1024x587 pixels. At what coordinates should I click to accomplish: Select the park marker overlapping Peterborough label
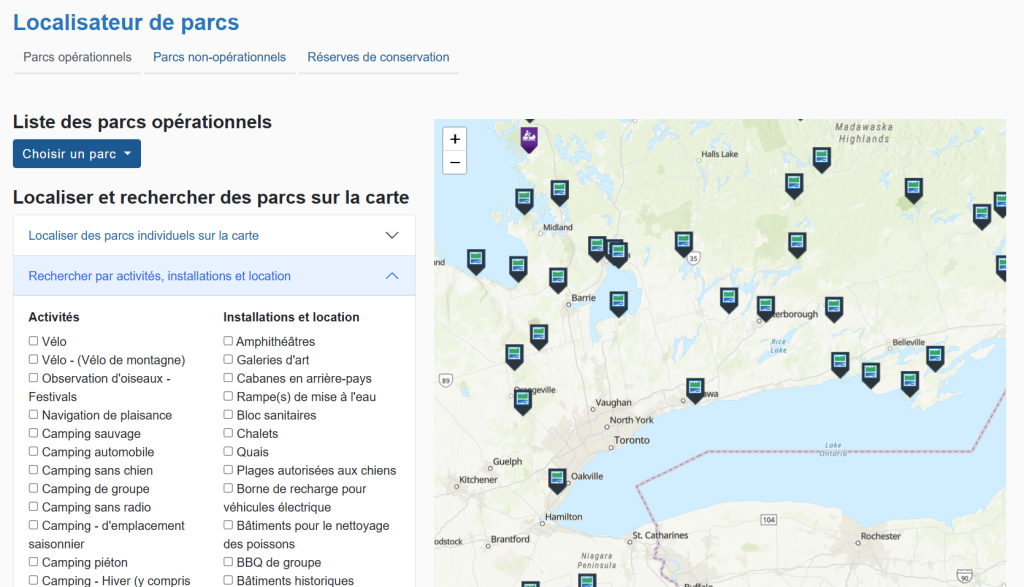point(765,308)
